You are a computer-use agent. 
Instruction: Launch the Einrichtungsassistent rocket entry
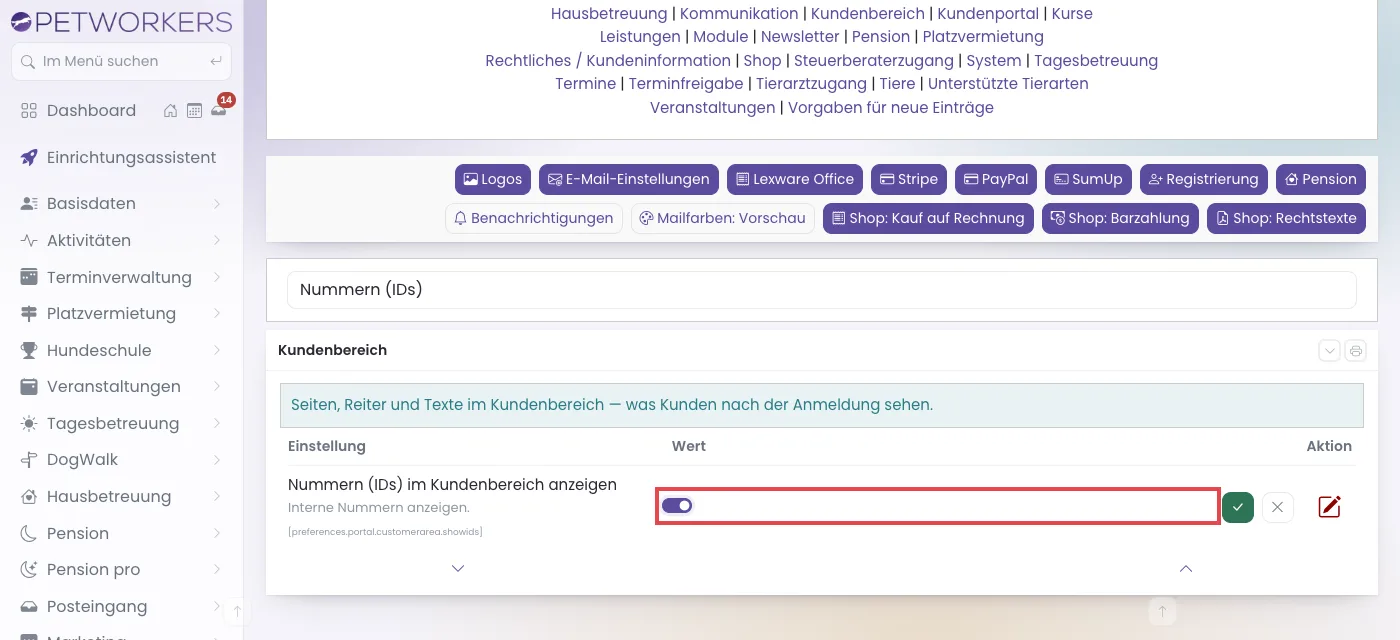(x=118, y=157)
